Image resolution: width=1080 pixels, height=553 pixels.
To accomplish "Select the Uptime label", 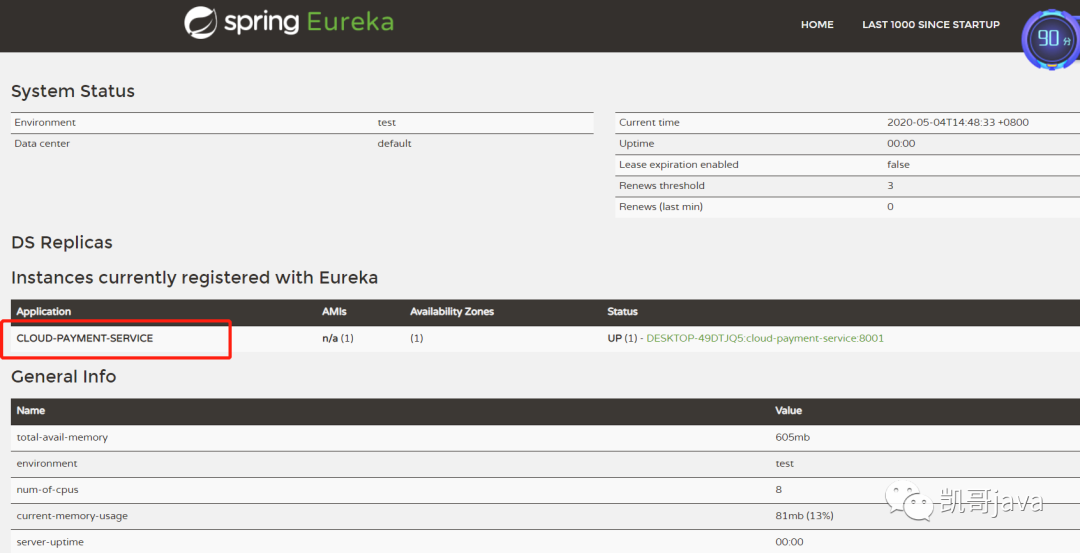I will point(636,143).
